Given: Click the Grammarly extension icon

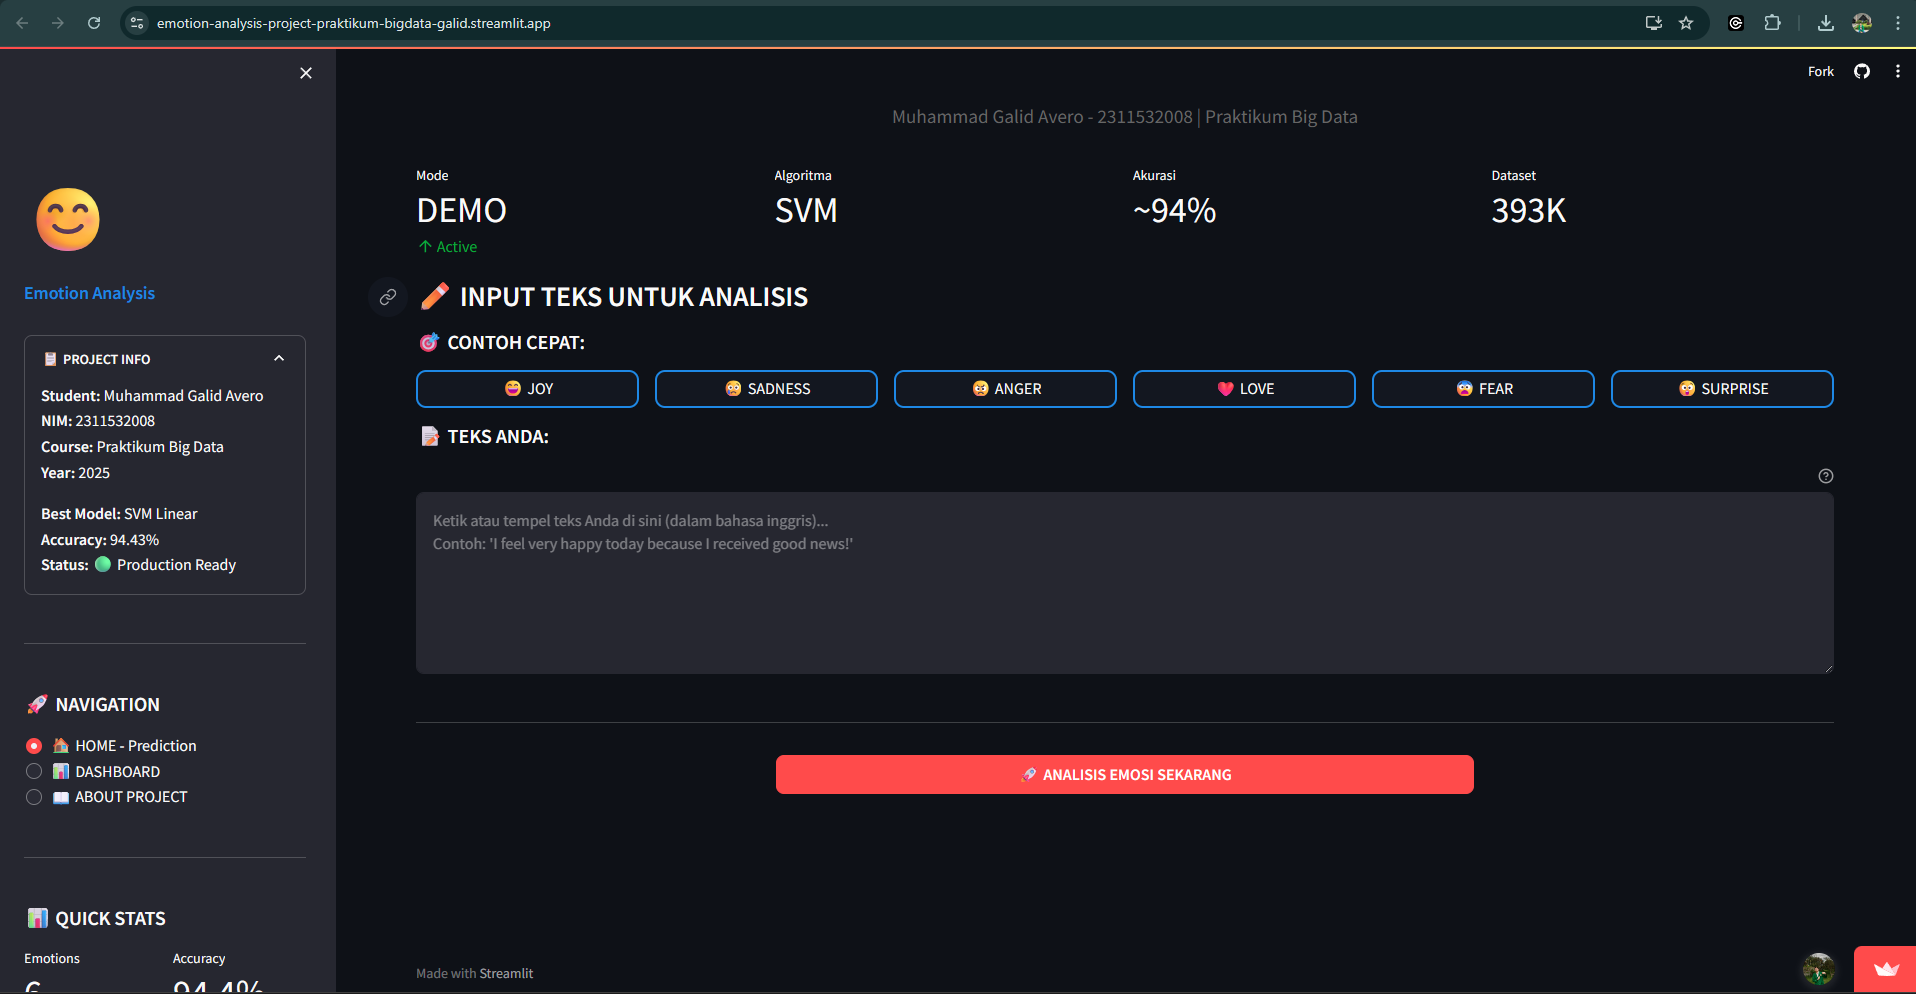Looking at the screenshot, I should (1736, 23).
